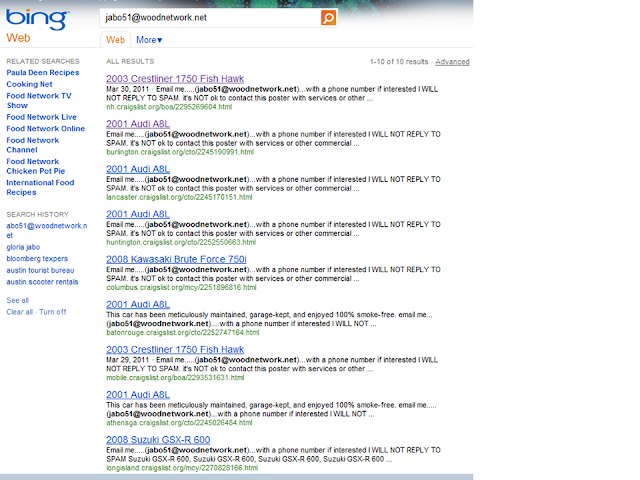Open Audi A8L result from lancaster.craigslist
The height and width of the screenshot is (480, 640).
pos(138,169)
